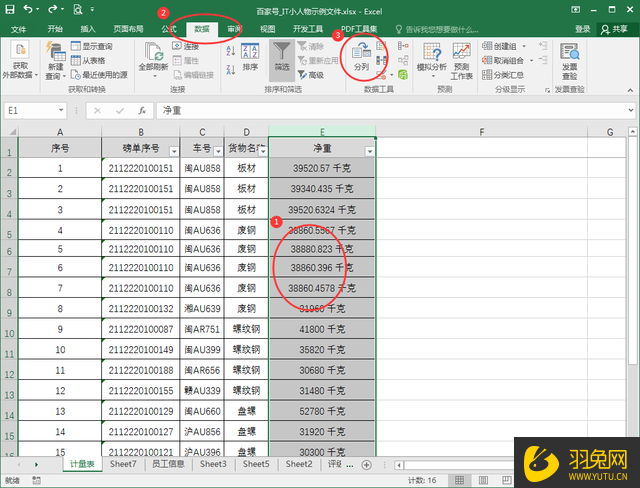This screenshot has width=640, height=488.
Task: Open the Name Box dropdown arrow
Action: pyautogui.click(x=61, y=111)
